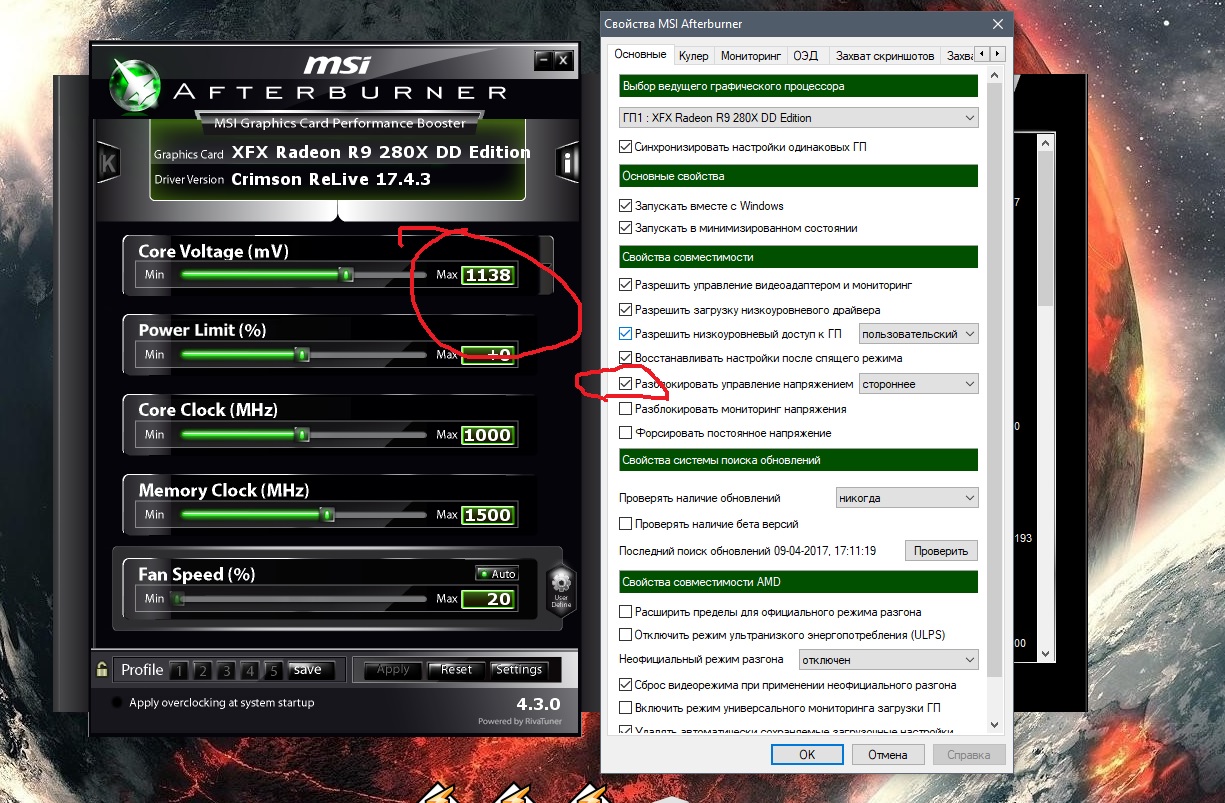Click the Core Voltage slider handle
The image size is (1225, 803).
pyautogui.click(x=346, y=274)
